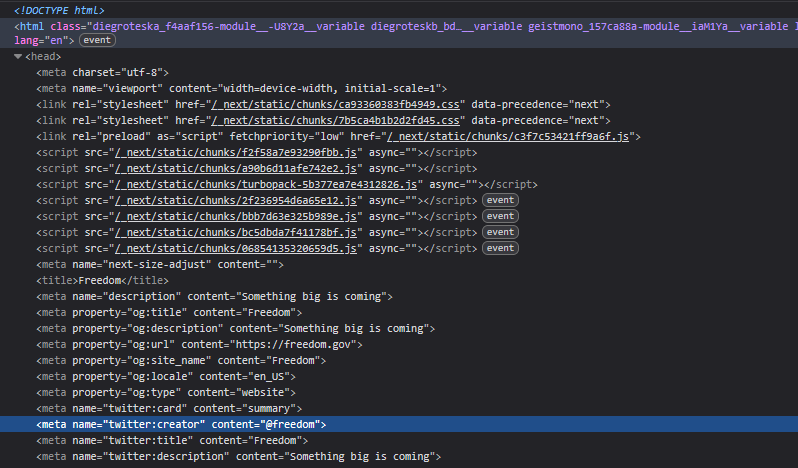Viewport: 798px width, 468px height.
Task: Select the meta next-size-adjust node
Action: coord(160,265)
